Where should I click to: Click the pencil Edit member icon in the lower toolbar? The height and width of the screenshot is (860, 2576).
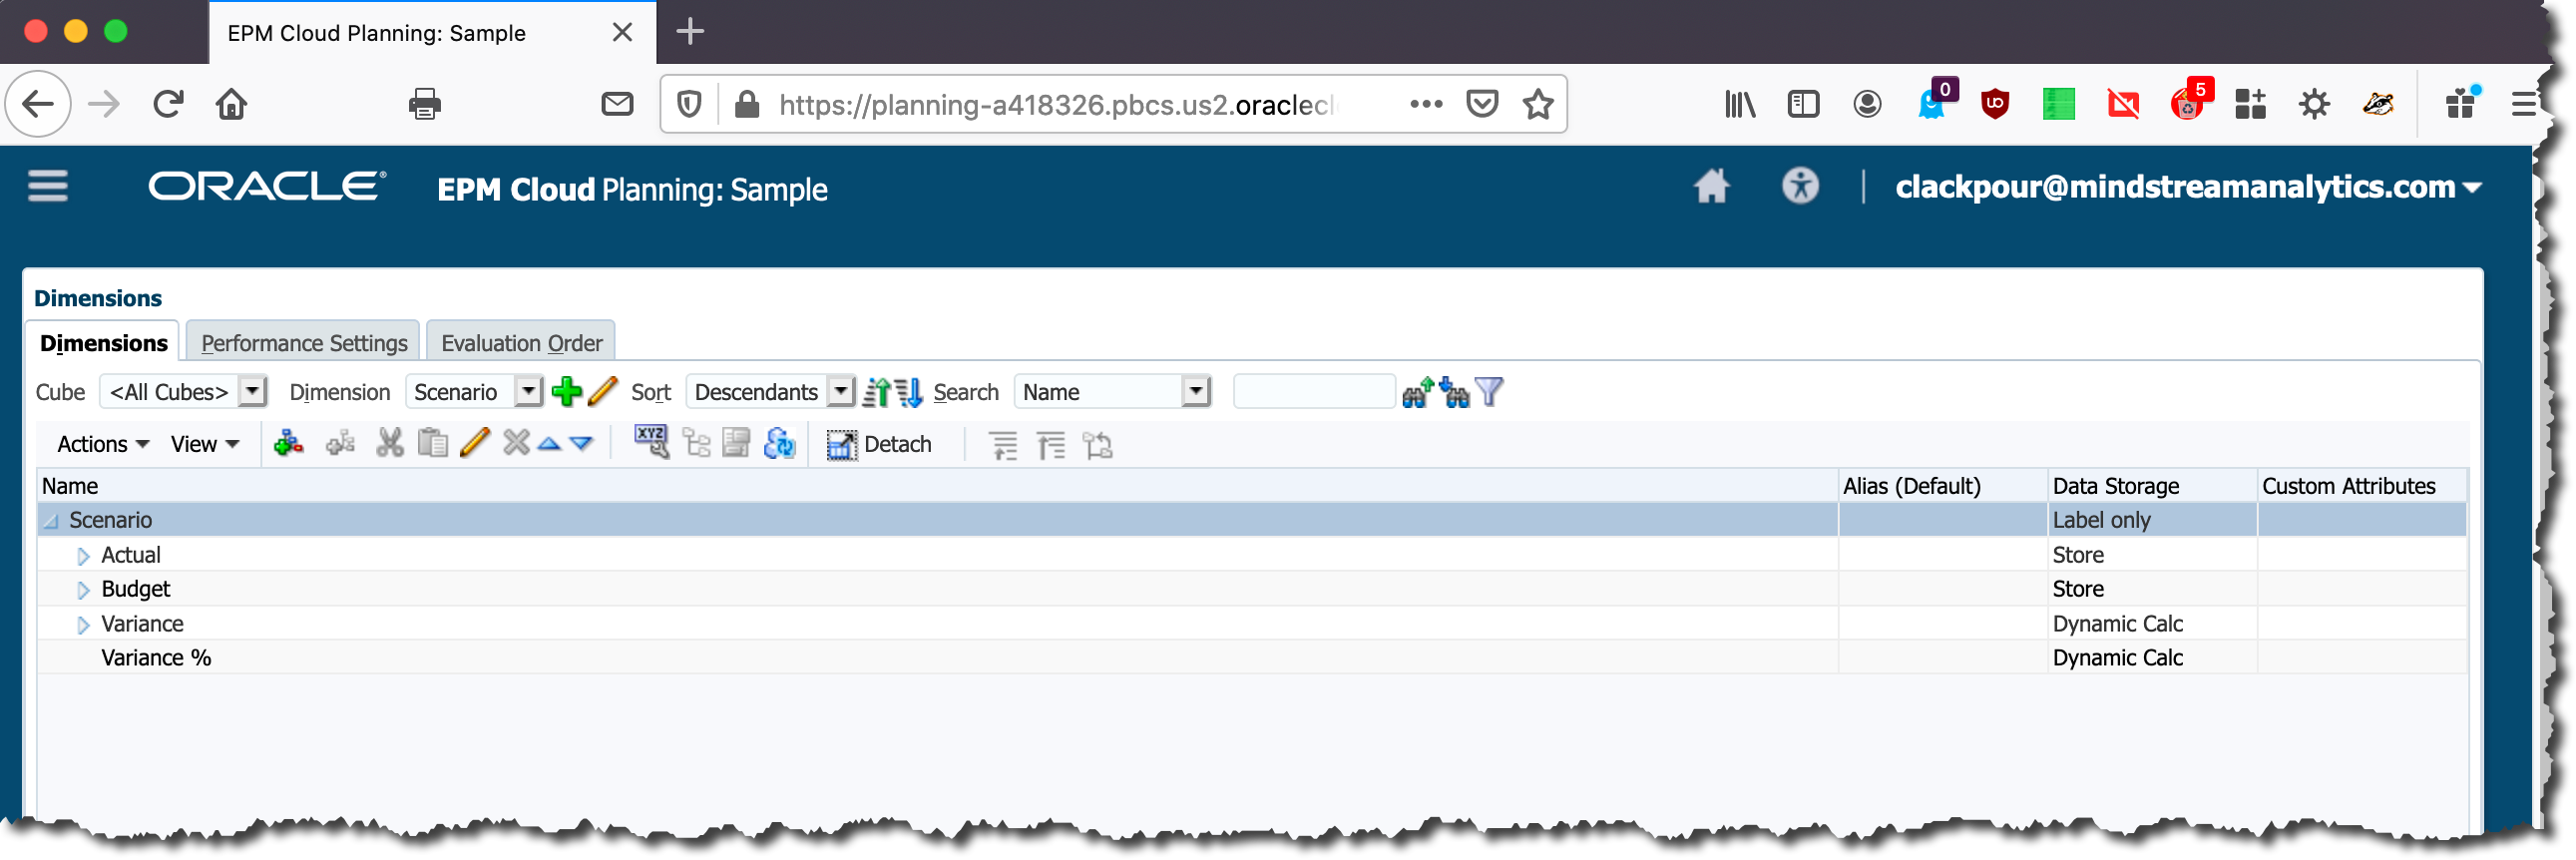click(475, 444)
